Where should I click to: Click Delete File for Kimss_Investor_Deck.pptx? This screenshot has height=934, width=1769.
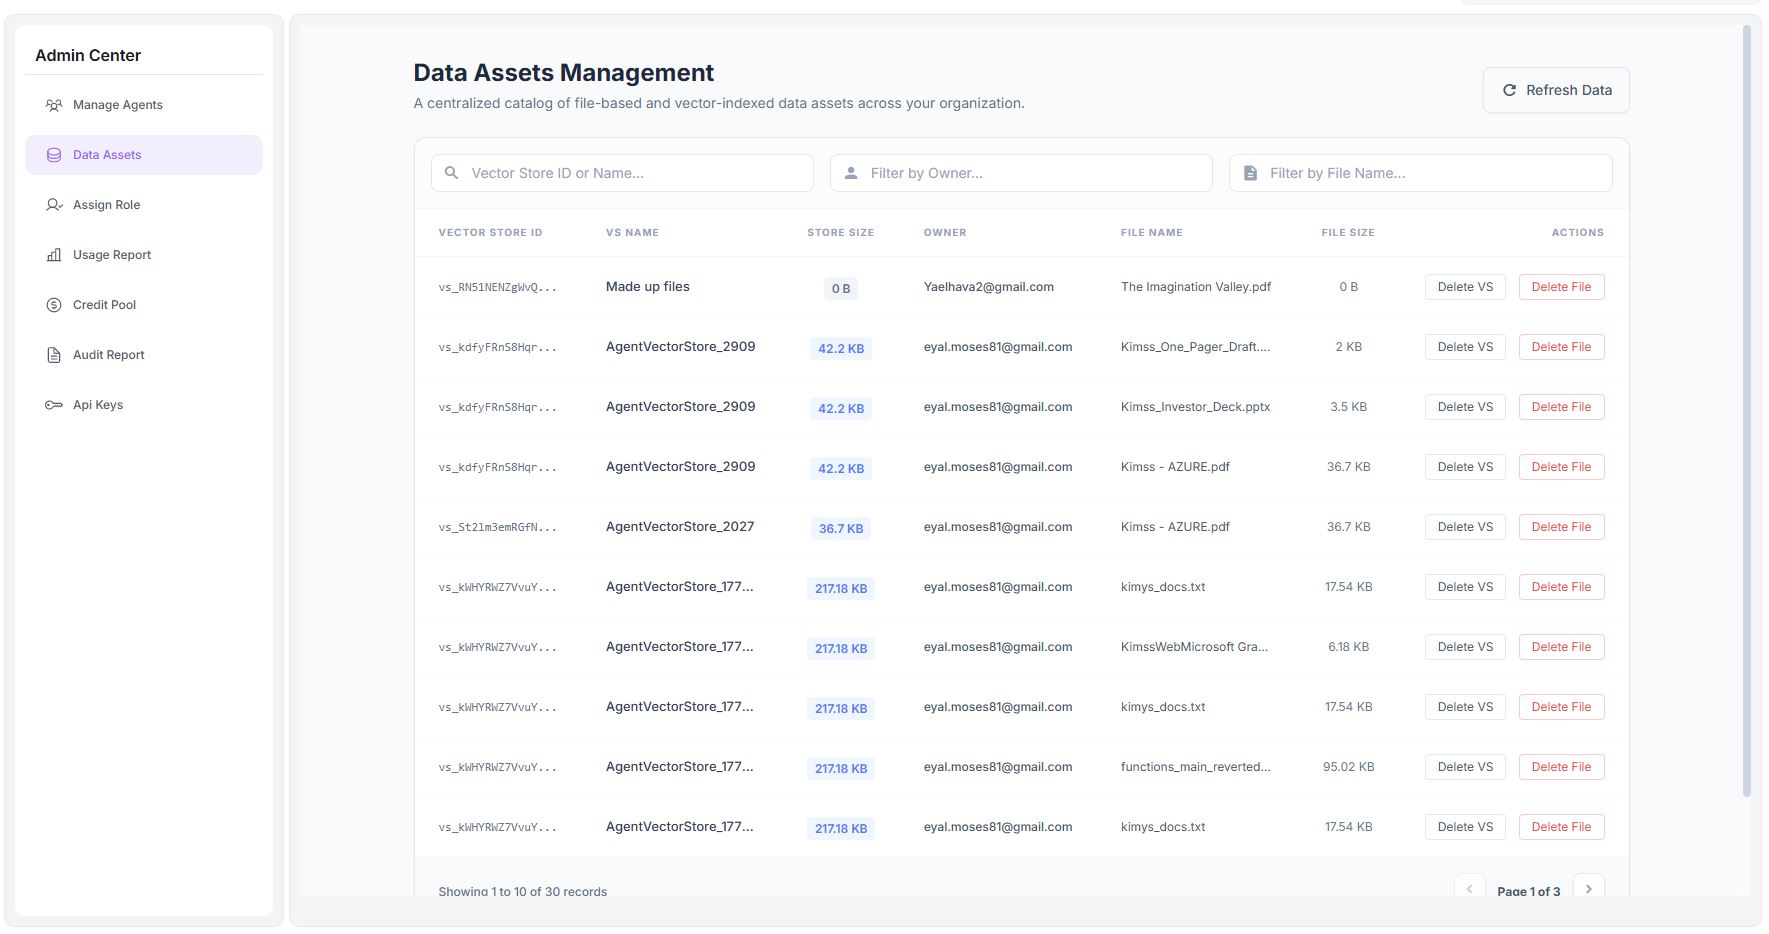point(1561,407)
